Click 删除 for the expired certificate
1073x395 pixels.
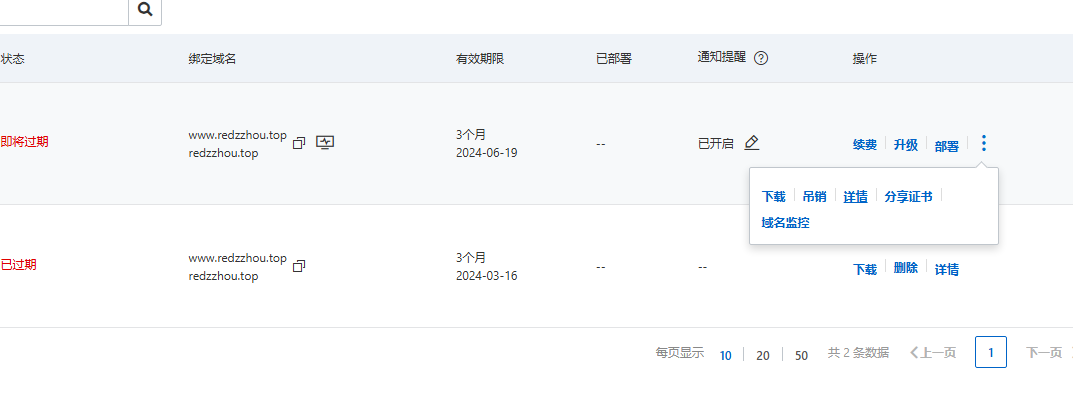click(x=905, y=268)
